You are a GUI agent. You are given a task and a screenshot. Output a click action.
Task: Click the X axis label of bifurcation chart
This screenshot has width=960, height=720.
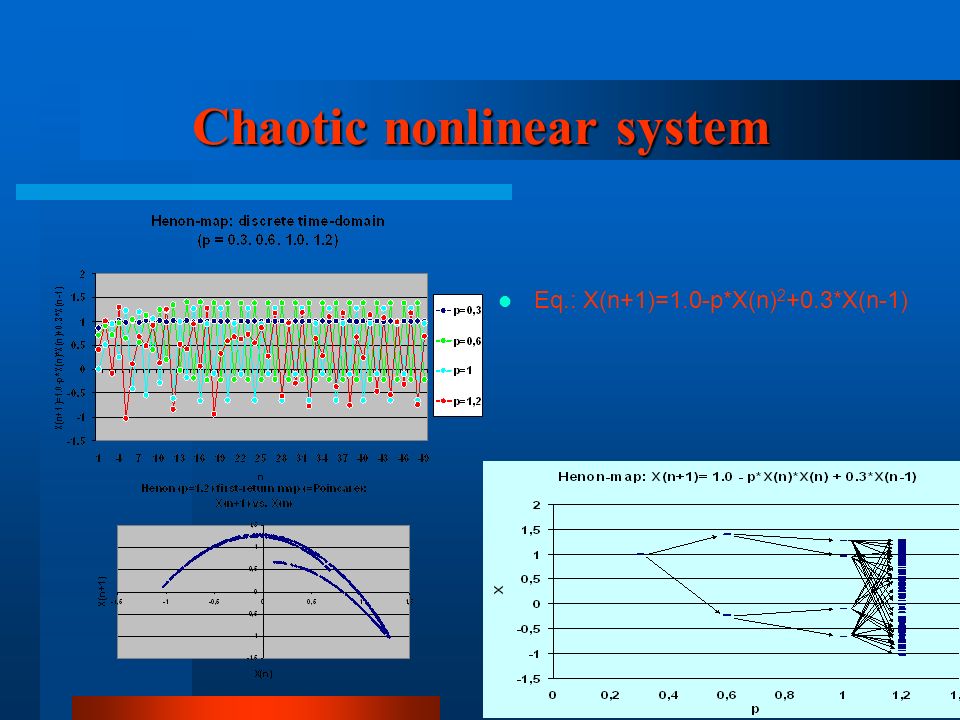click(x=499, y=590)
